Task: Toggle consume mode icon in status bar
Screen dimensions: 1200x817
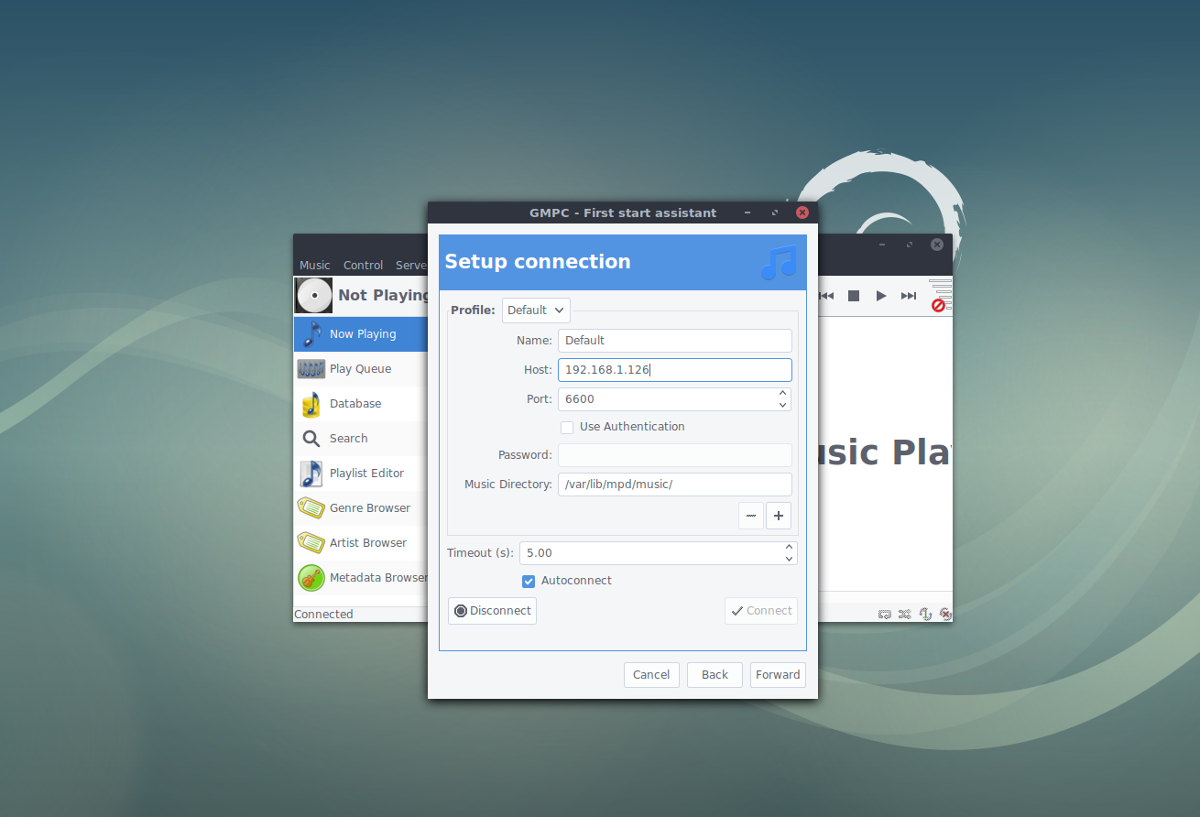Action: click(945, 614)
